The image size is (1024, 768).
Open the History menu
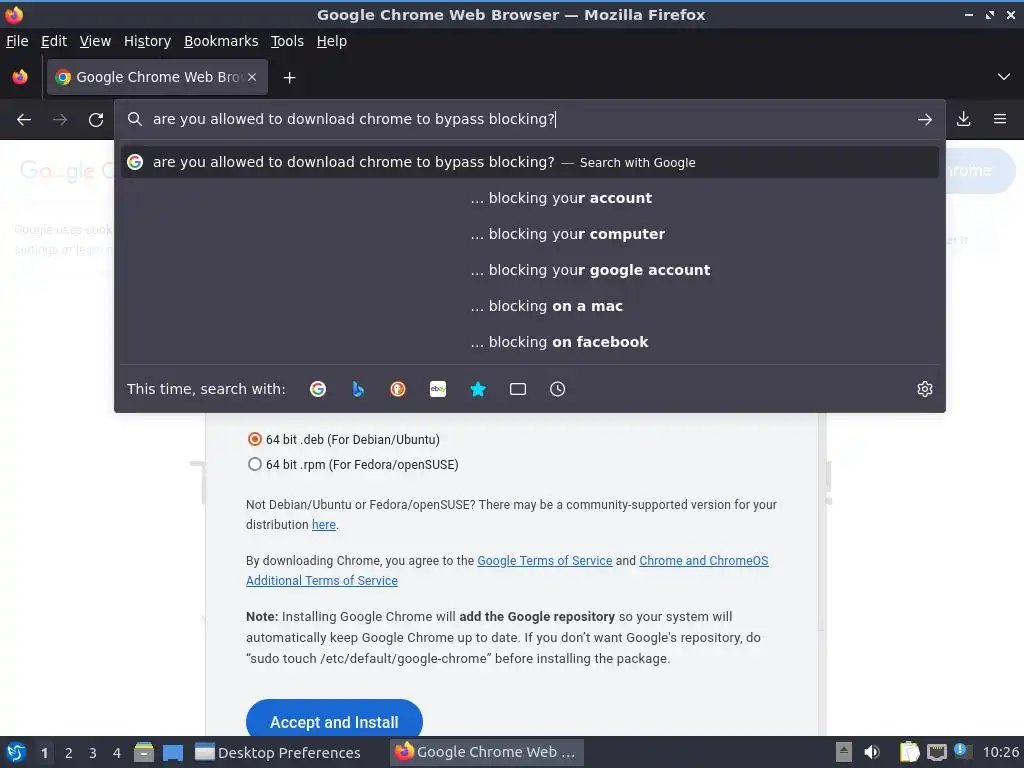pyautogui.click(x=148, y=41)
